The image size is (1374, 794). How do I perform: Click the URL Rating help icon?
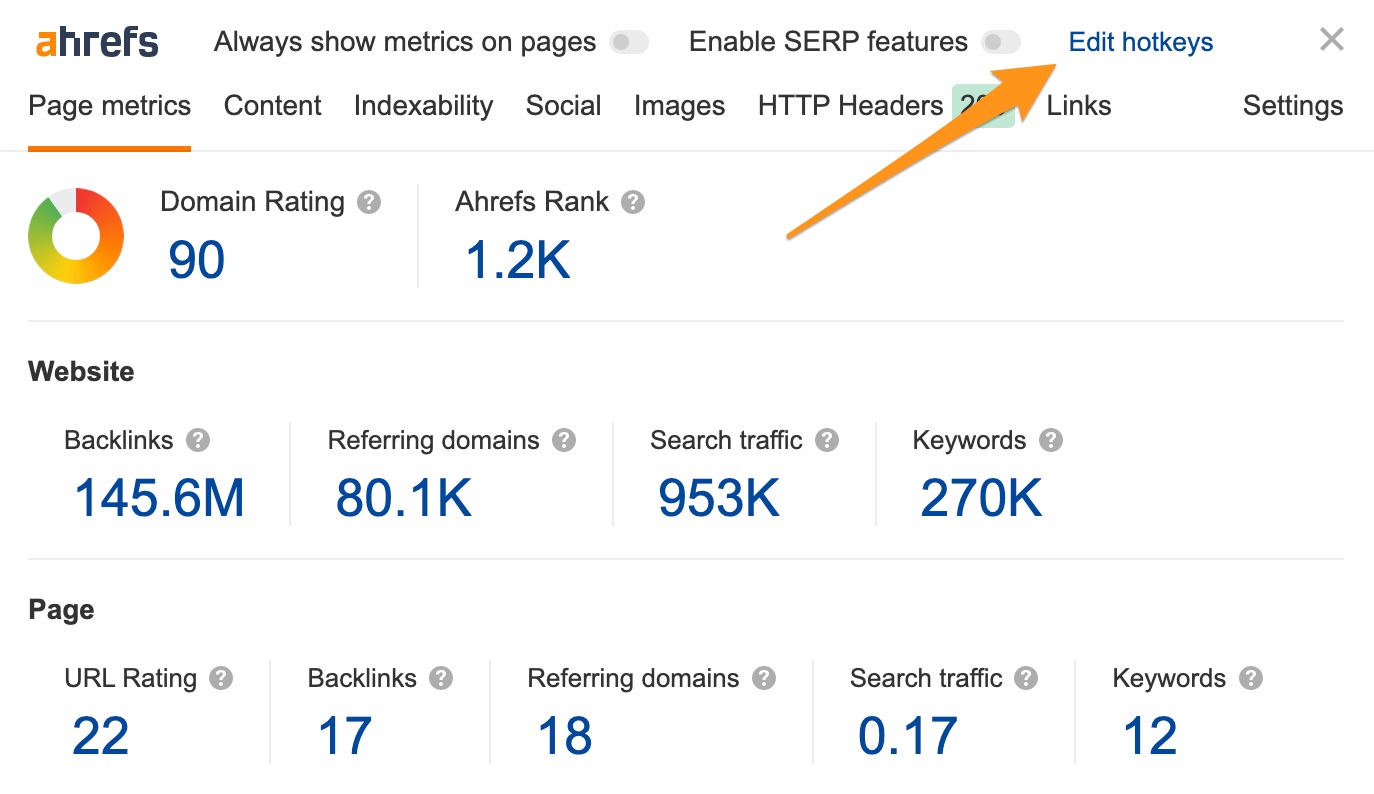click(221, 679)
